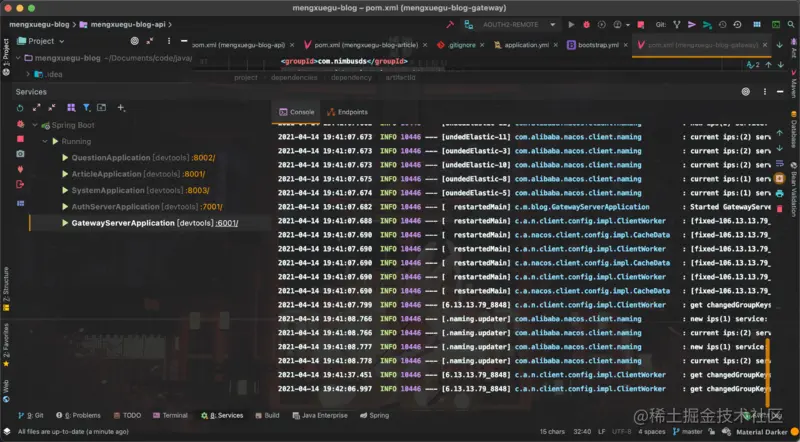Open the Project Structure grid icon
Image resolution: width=800 pixels, height=442 pixels.
click(757, 24)
